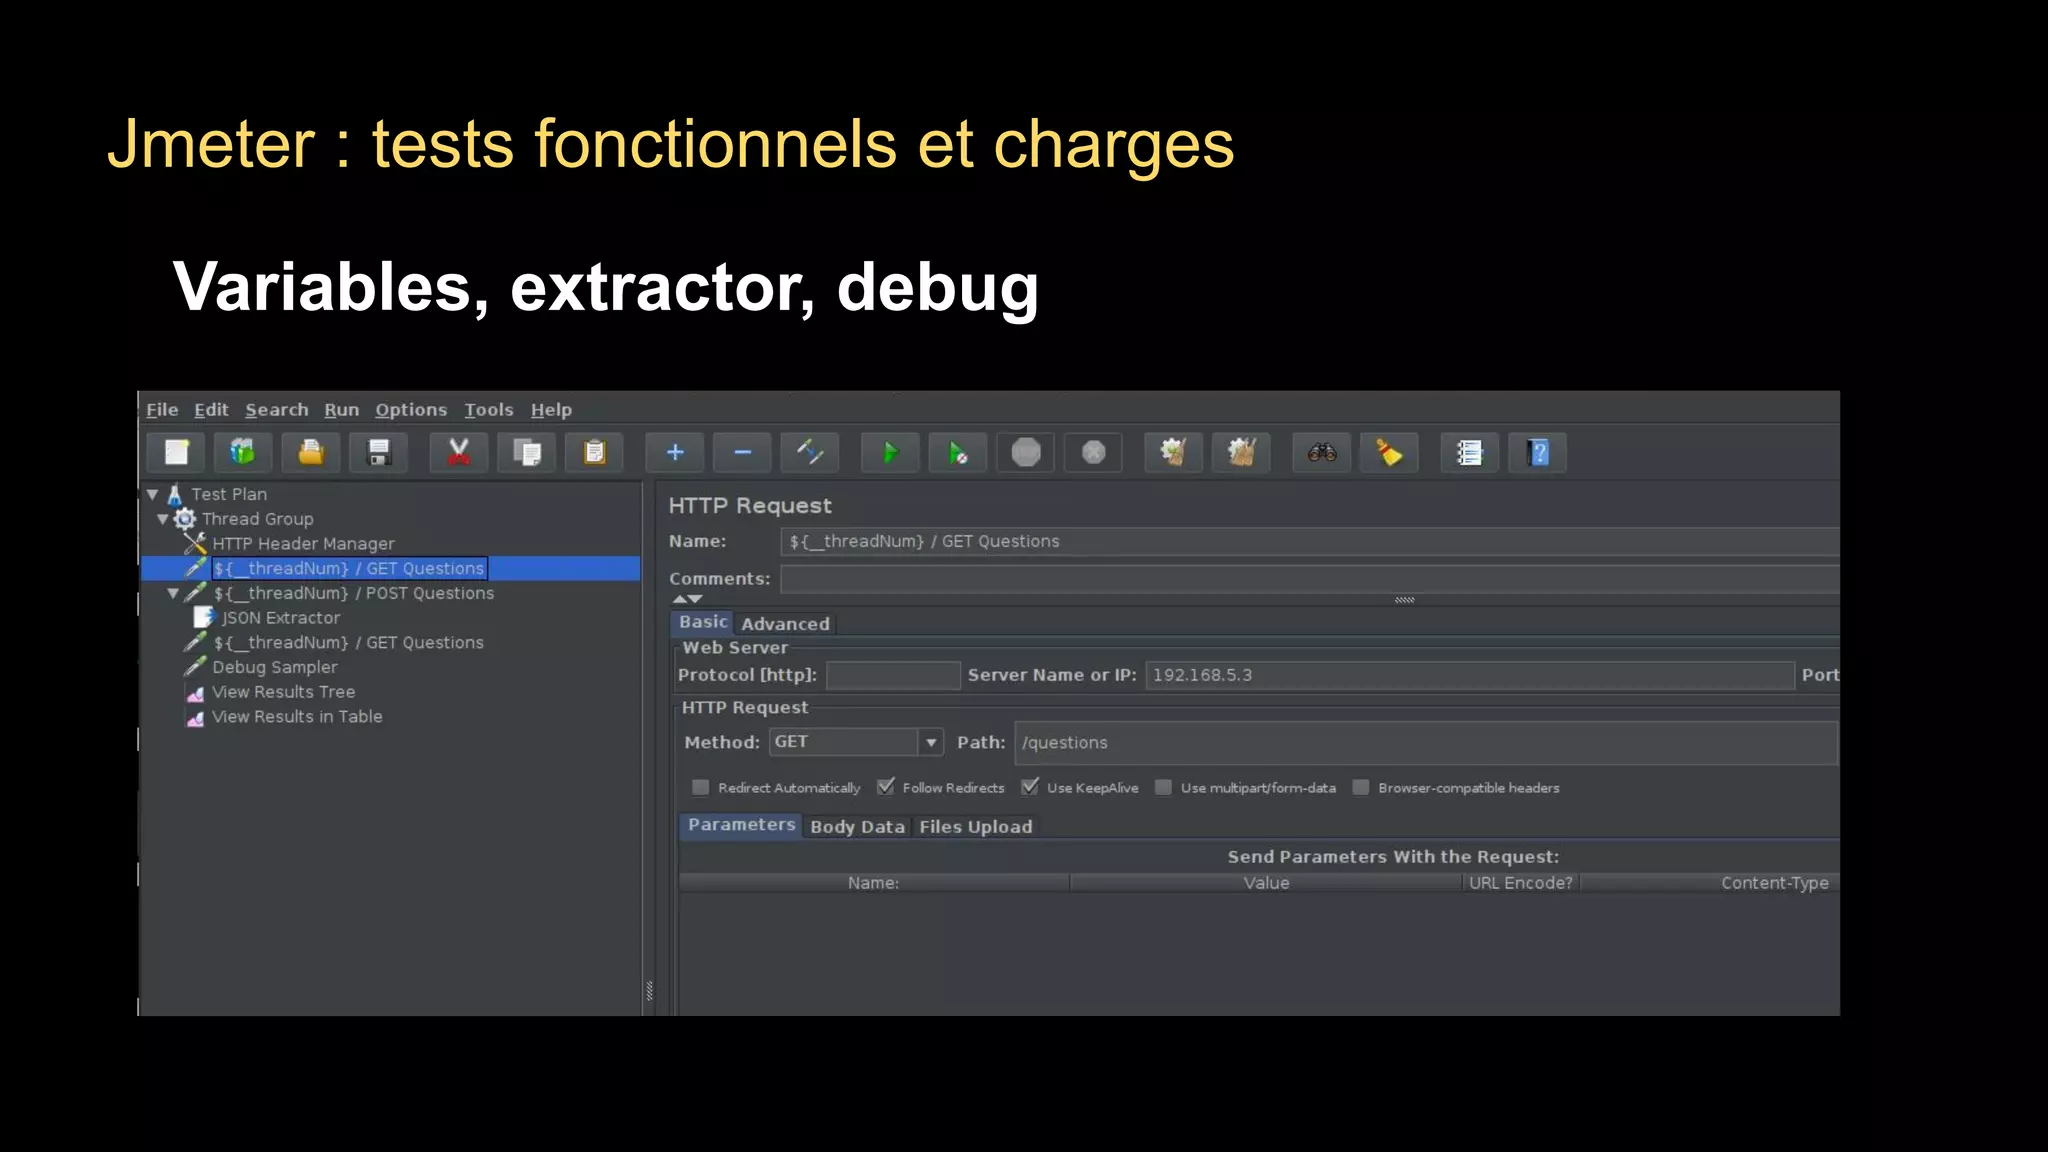Image resolution: width=2048 pixels, height=1152 pixels.
Task: Open the Templates toolbar icon
Action: pos(243,453)
